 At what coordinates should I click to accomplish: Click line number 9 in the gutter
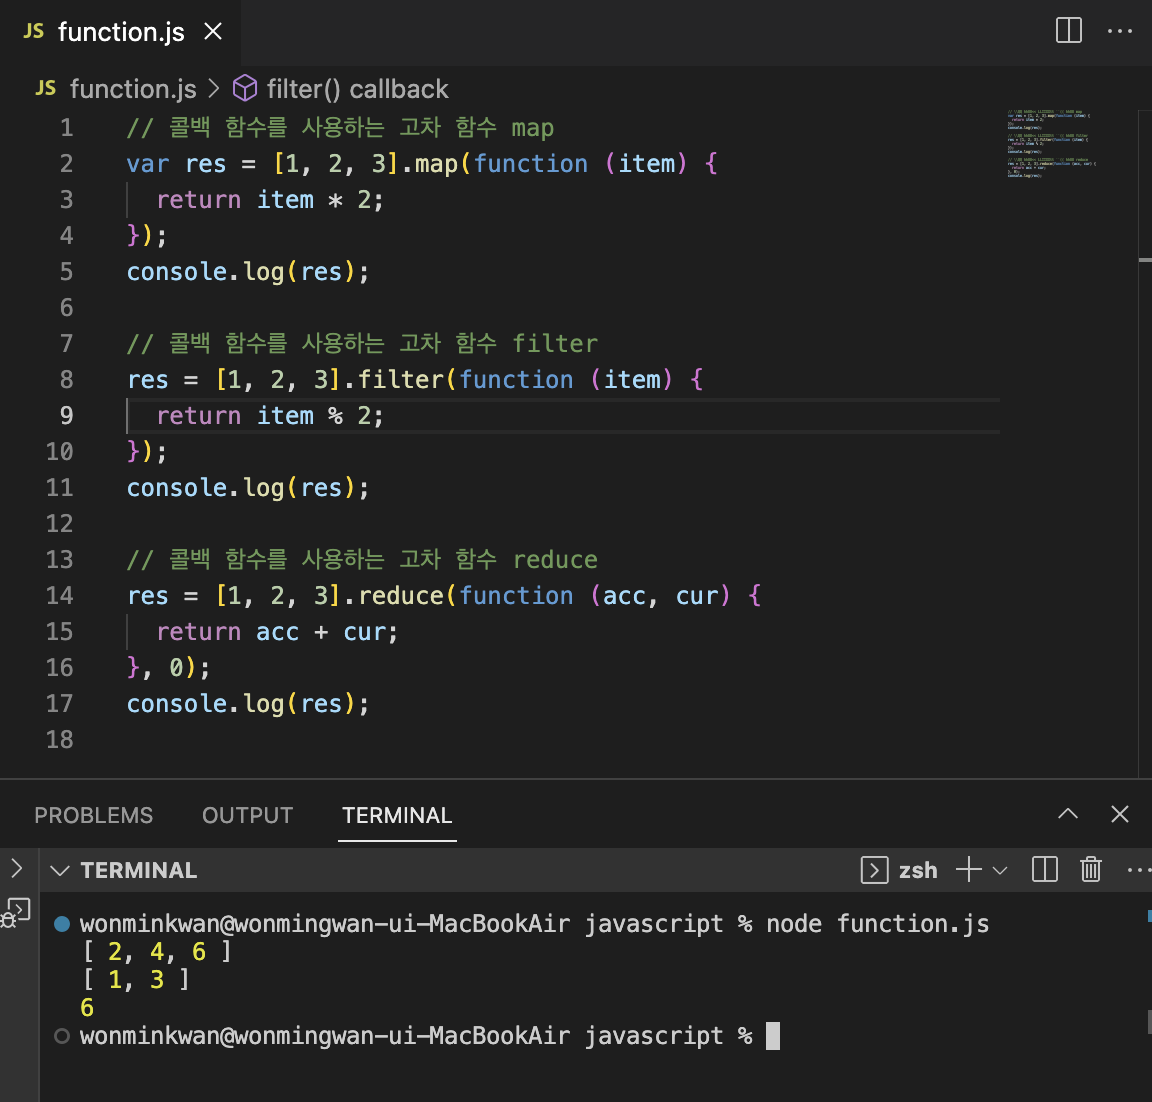(x=66, y=416)
